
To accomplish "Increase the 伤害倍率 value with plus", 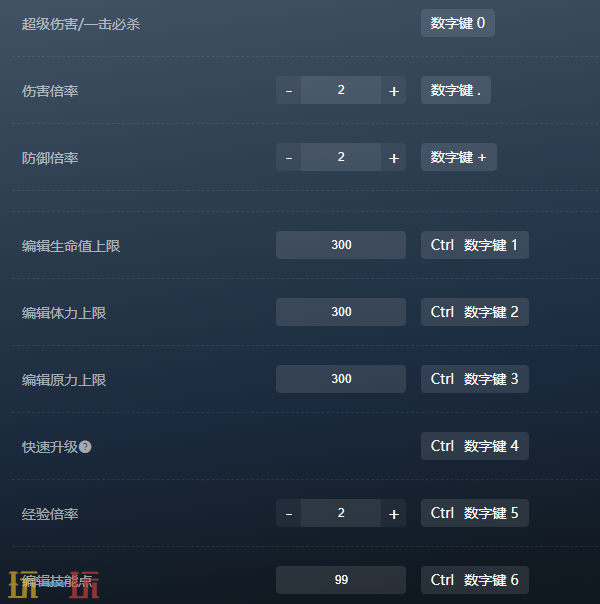I will pos(394,90).
